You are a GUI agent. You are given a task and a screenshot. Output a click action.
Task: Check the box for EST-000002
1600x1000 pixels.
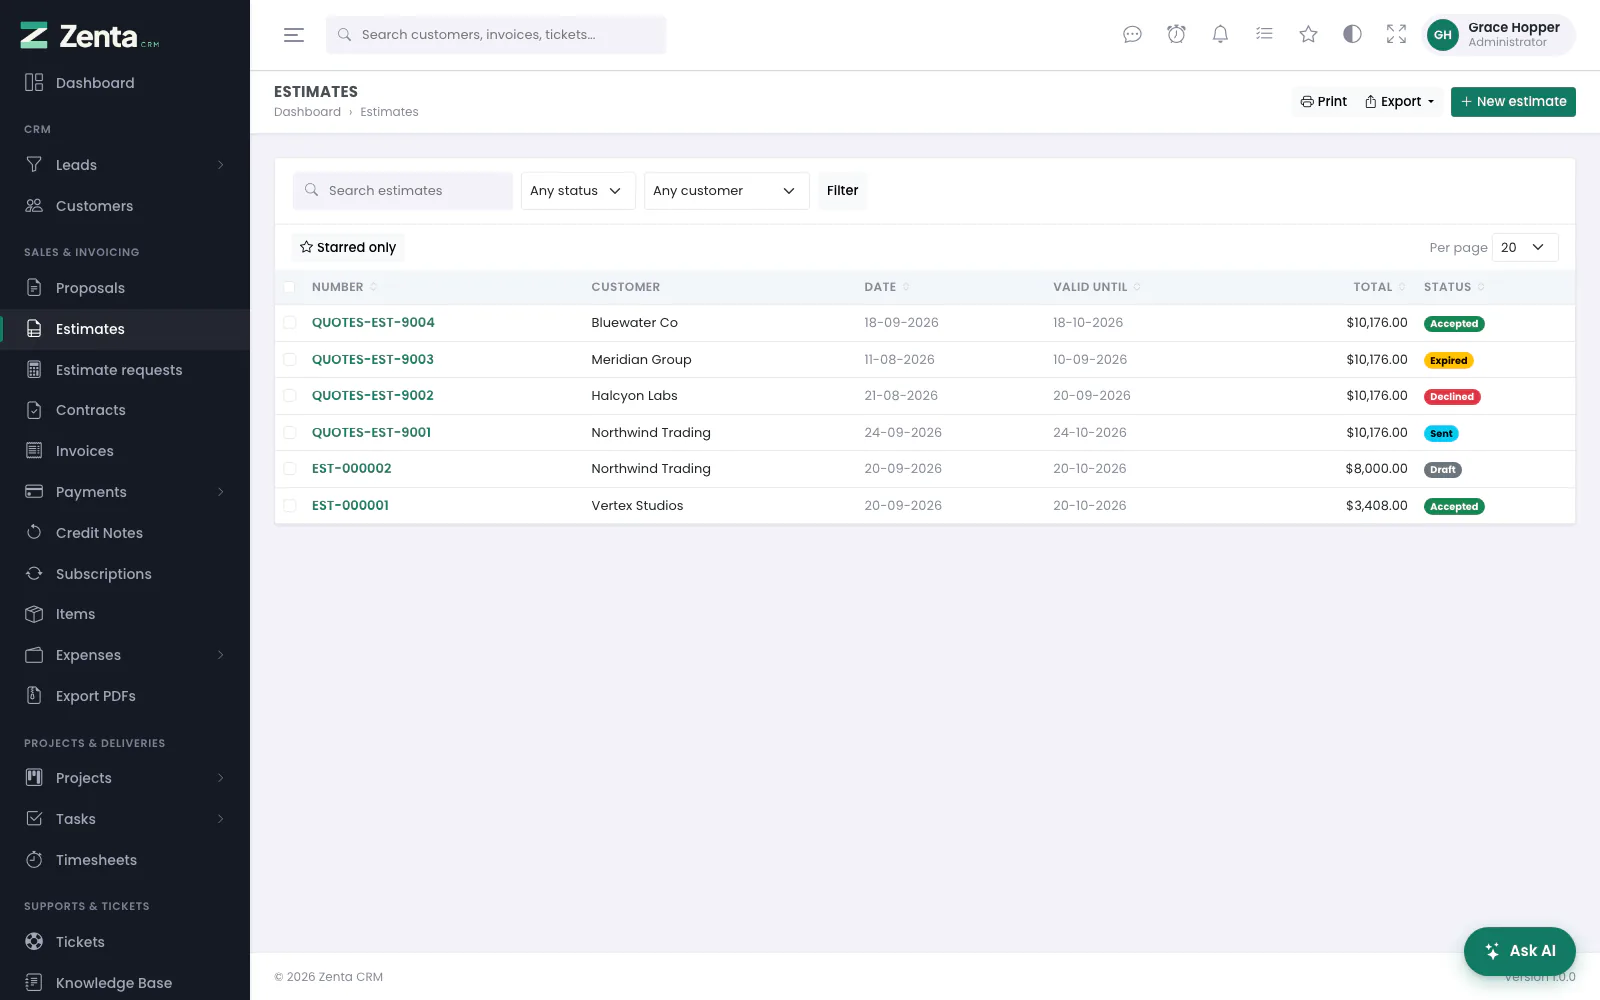pyautogui.click(x=289, y=469)
